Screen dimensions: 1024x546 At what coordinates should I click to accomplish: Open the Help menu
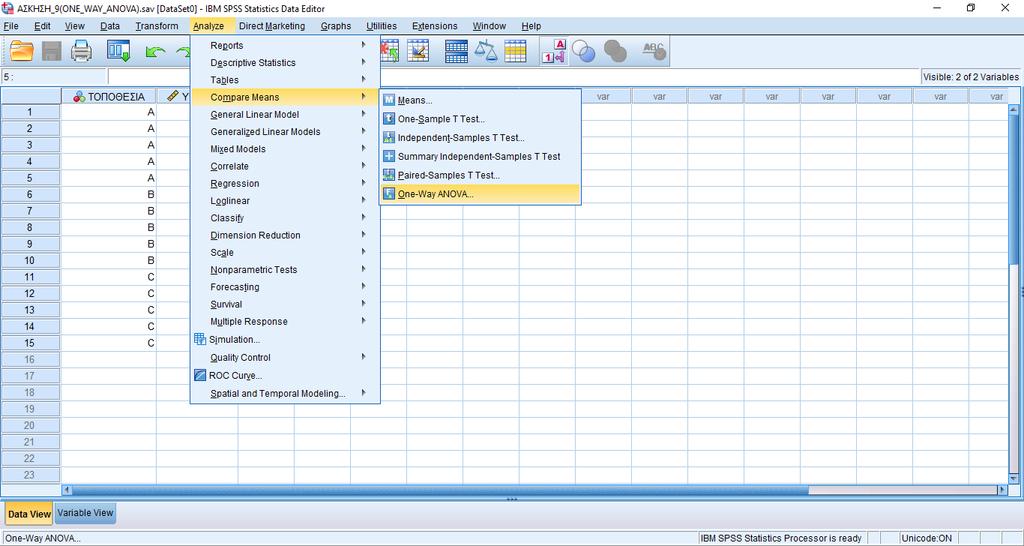point(531,26)
